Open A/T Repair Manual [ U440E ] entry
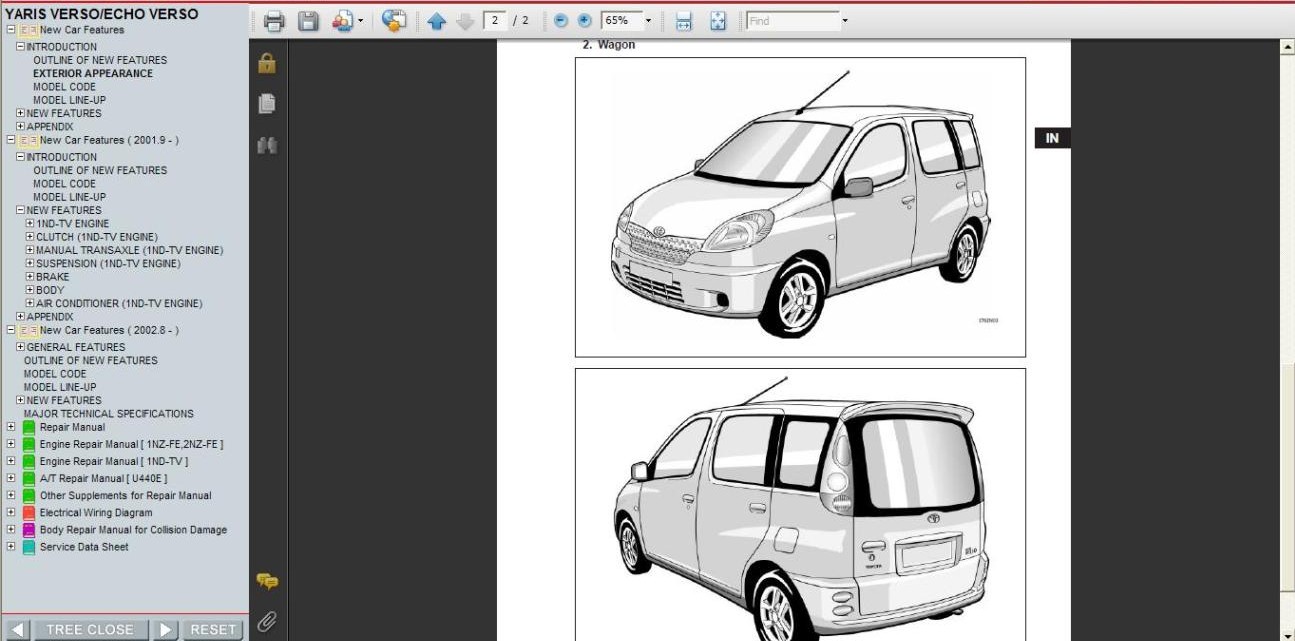Image resolution: width=1295 pixels, height=641 pixels. pyautogui.click(x=104, y=479)
